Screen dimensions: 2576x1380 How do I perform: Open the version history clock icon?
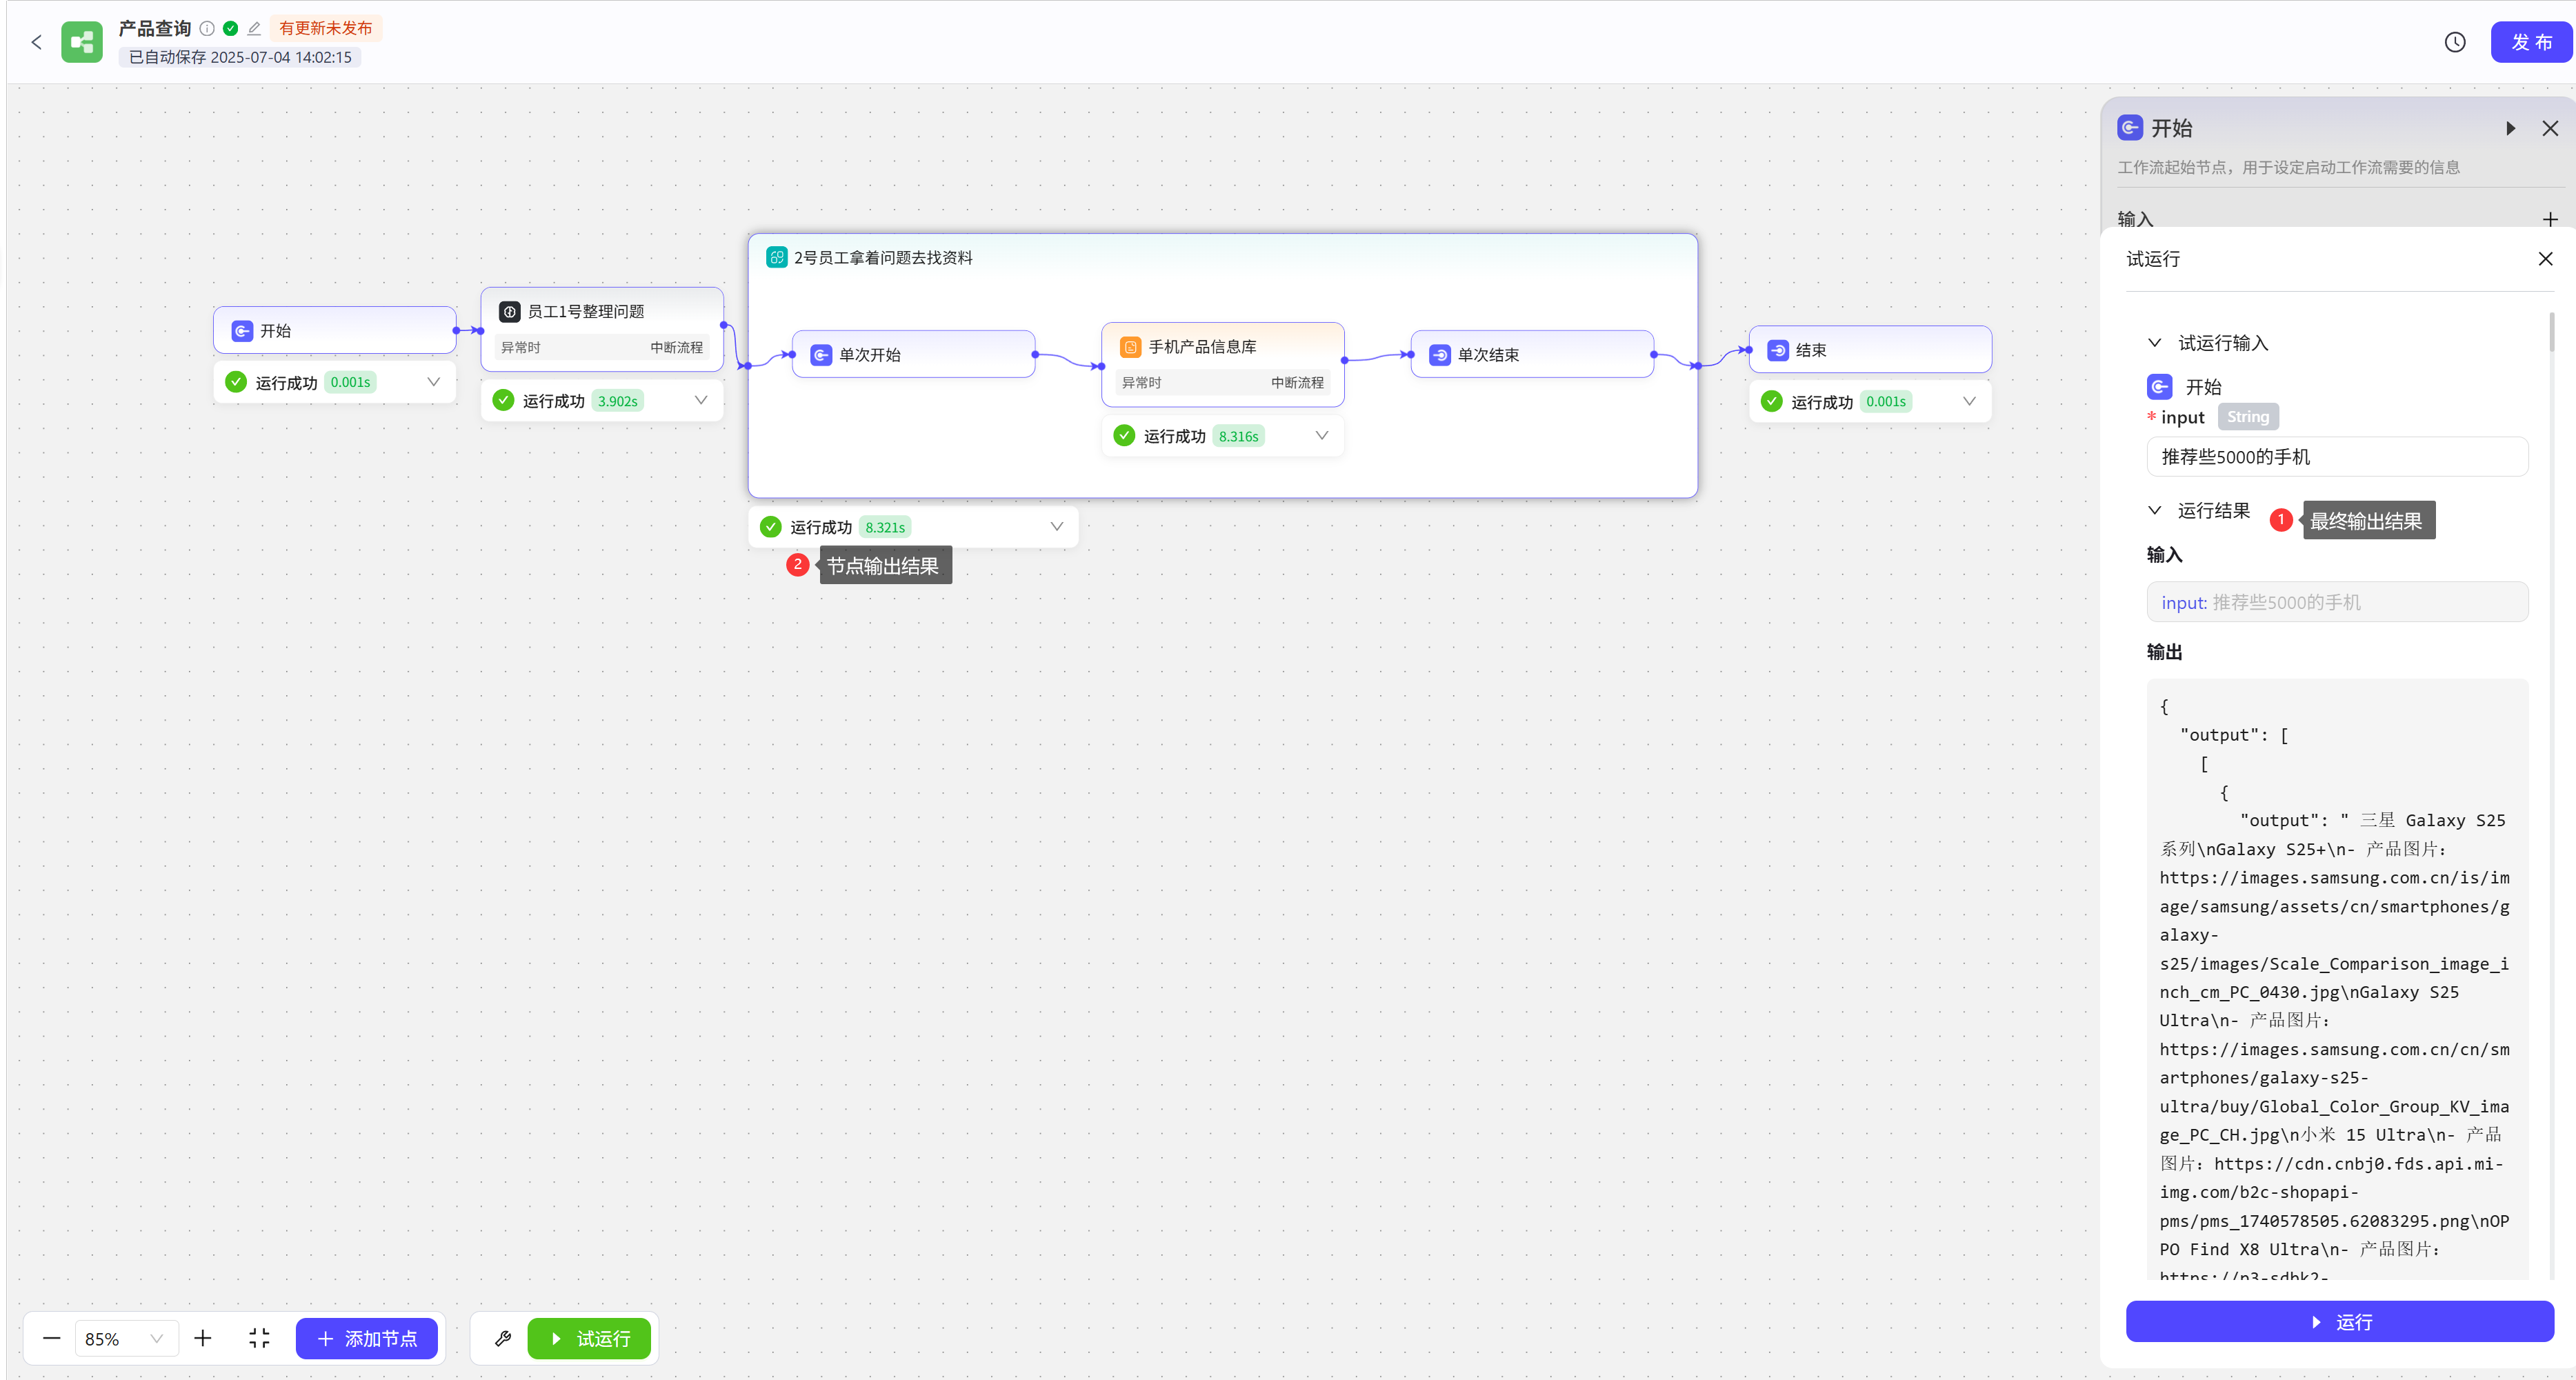point(2455,42)
